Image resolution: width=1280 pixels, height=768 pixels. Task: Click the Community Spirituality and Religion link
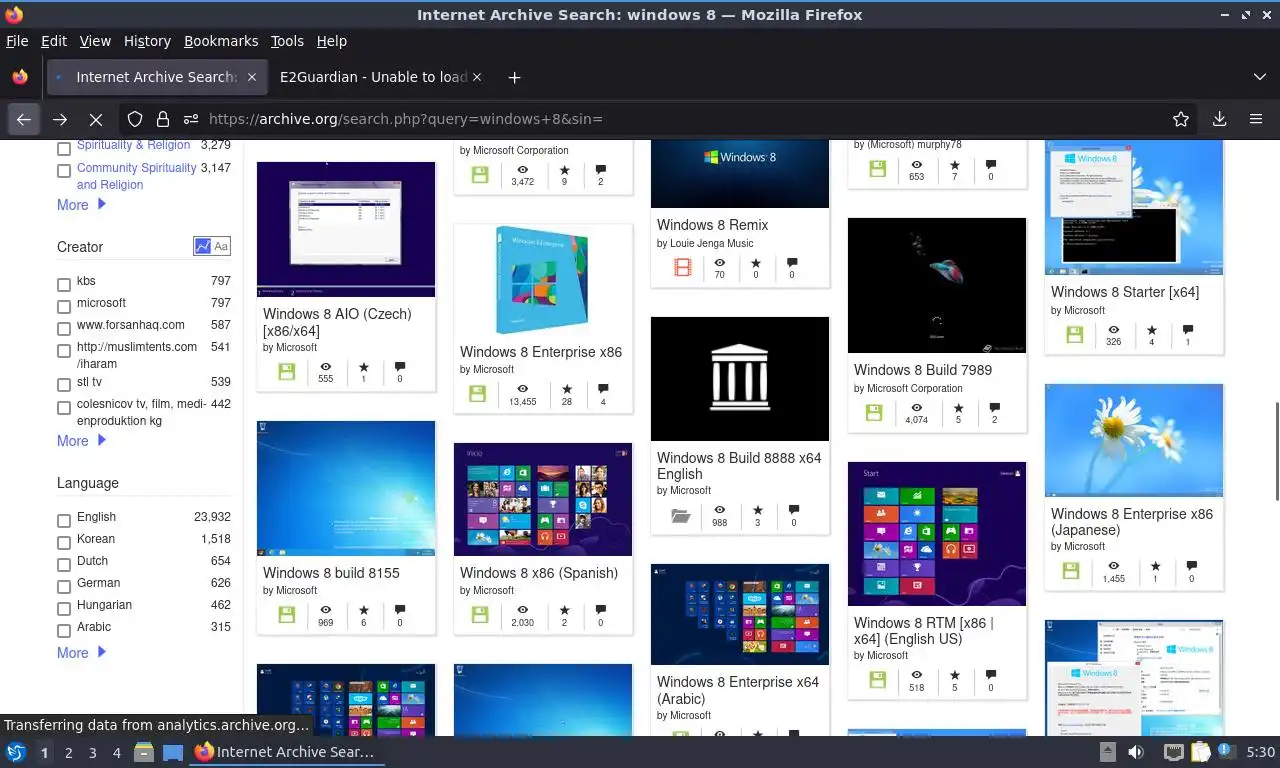coord(136,176)
